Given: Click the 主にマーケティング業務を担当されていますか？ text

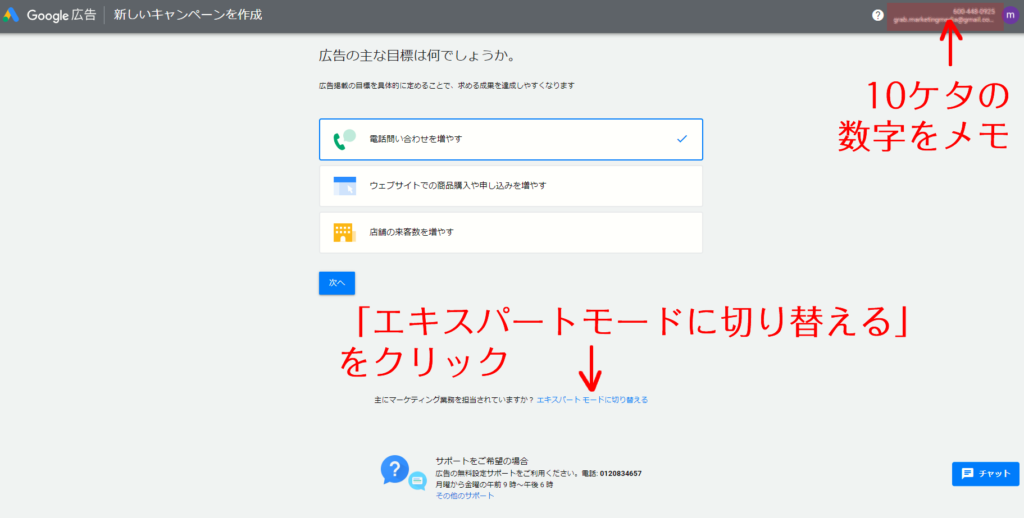Looking at the screenshot, I should coord(454,400).
